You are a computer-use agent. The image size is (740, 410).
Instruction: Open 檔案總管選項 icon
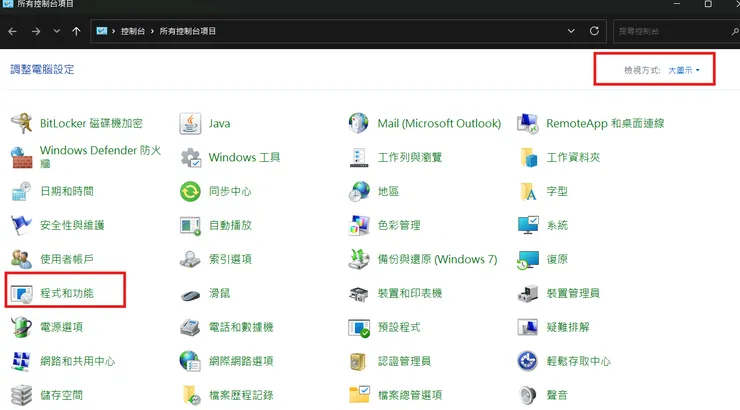pyautogui.click(x=359, y=394)
